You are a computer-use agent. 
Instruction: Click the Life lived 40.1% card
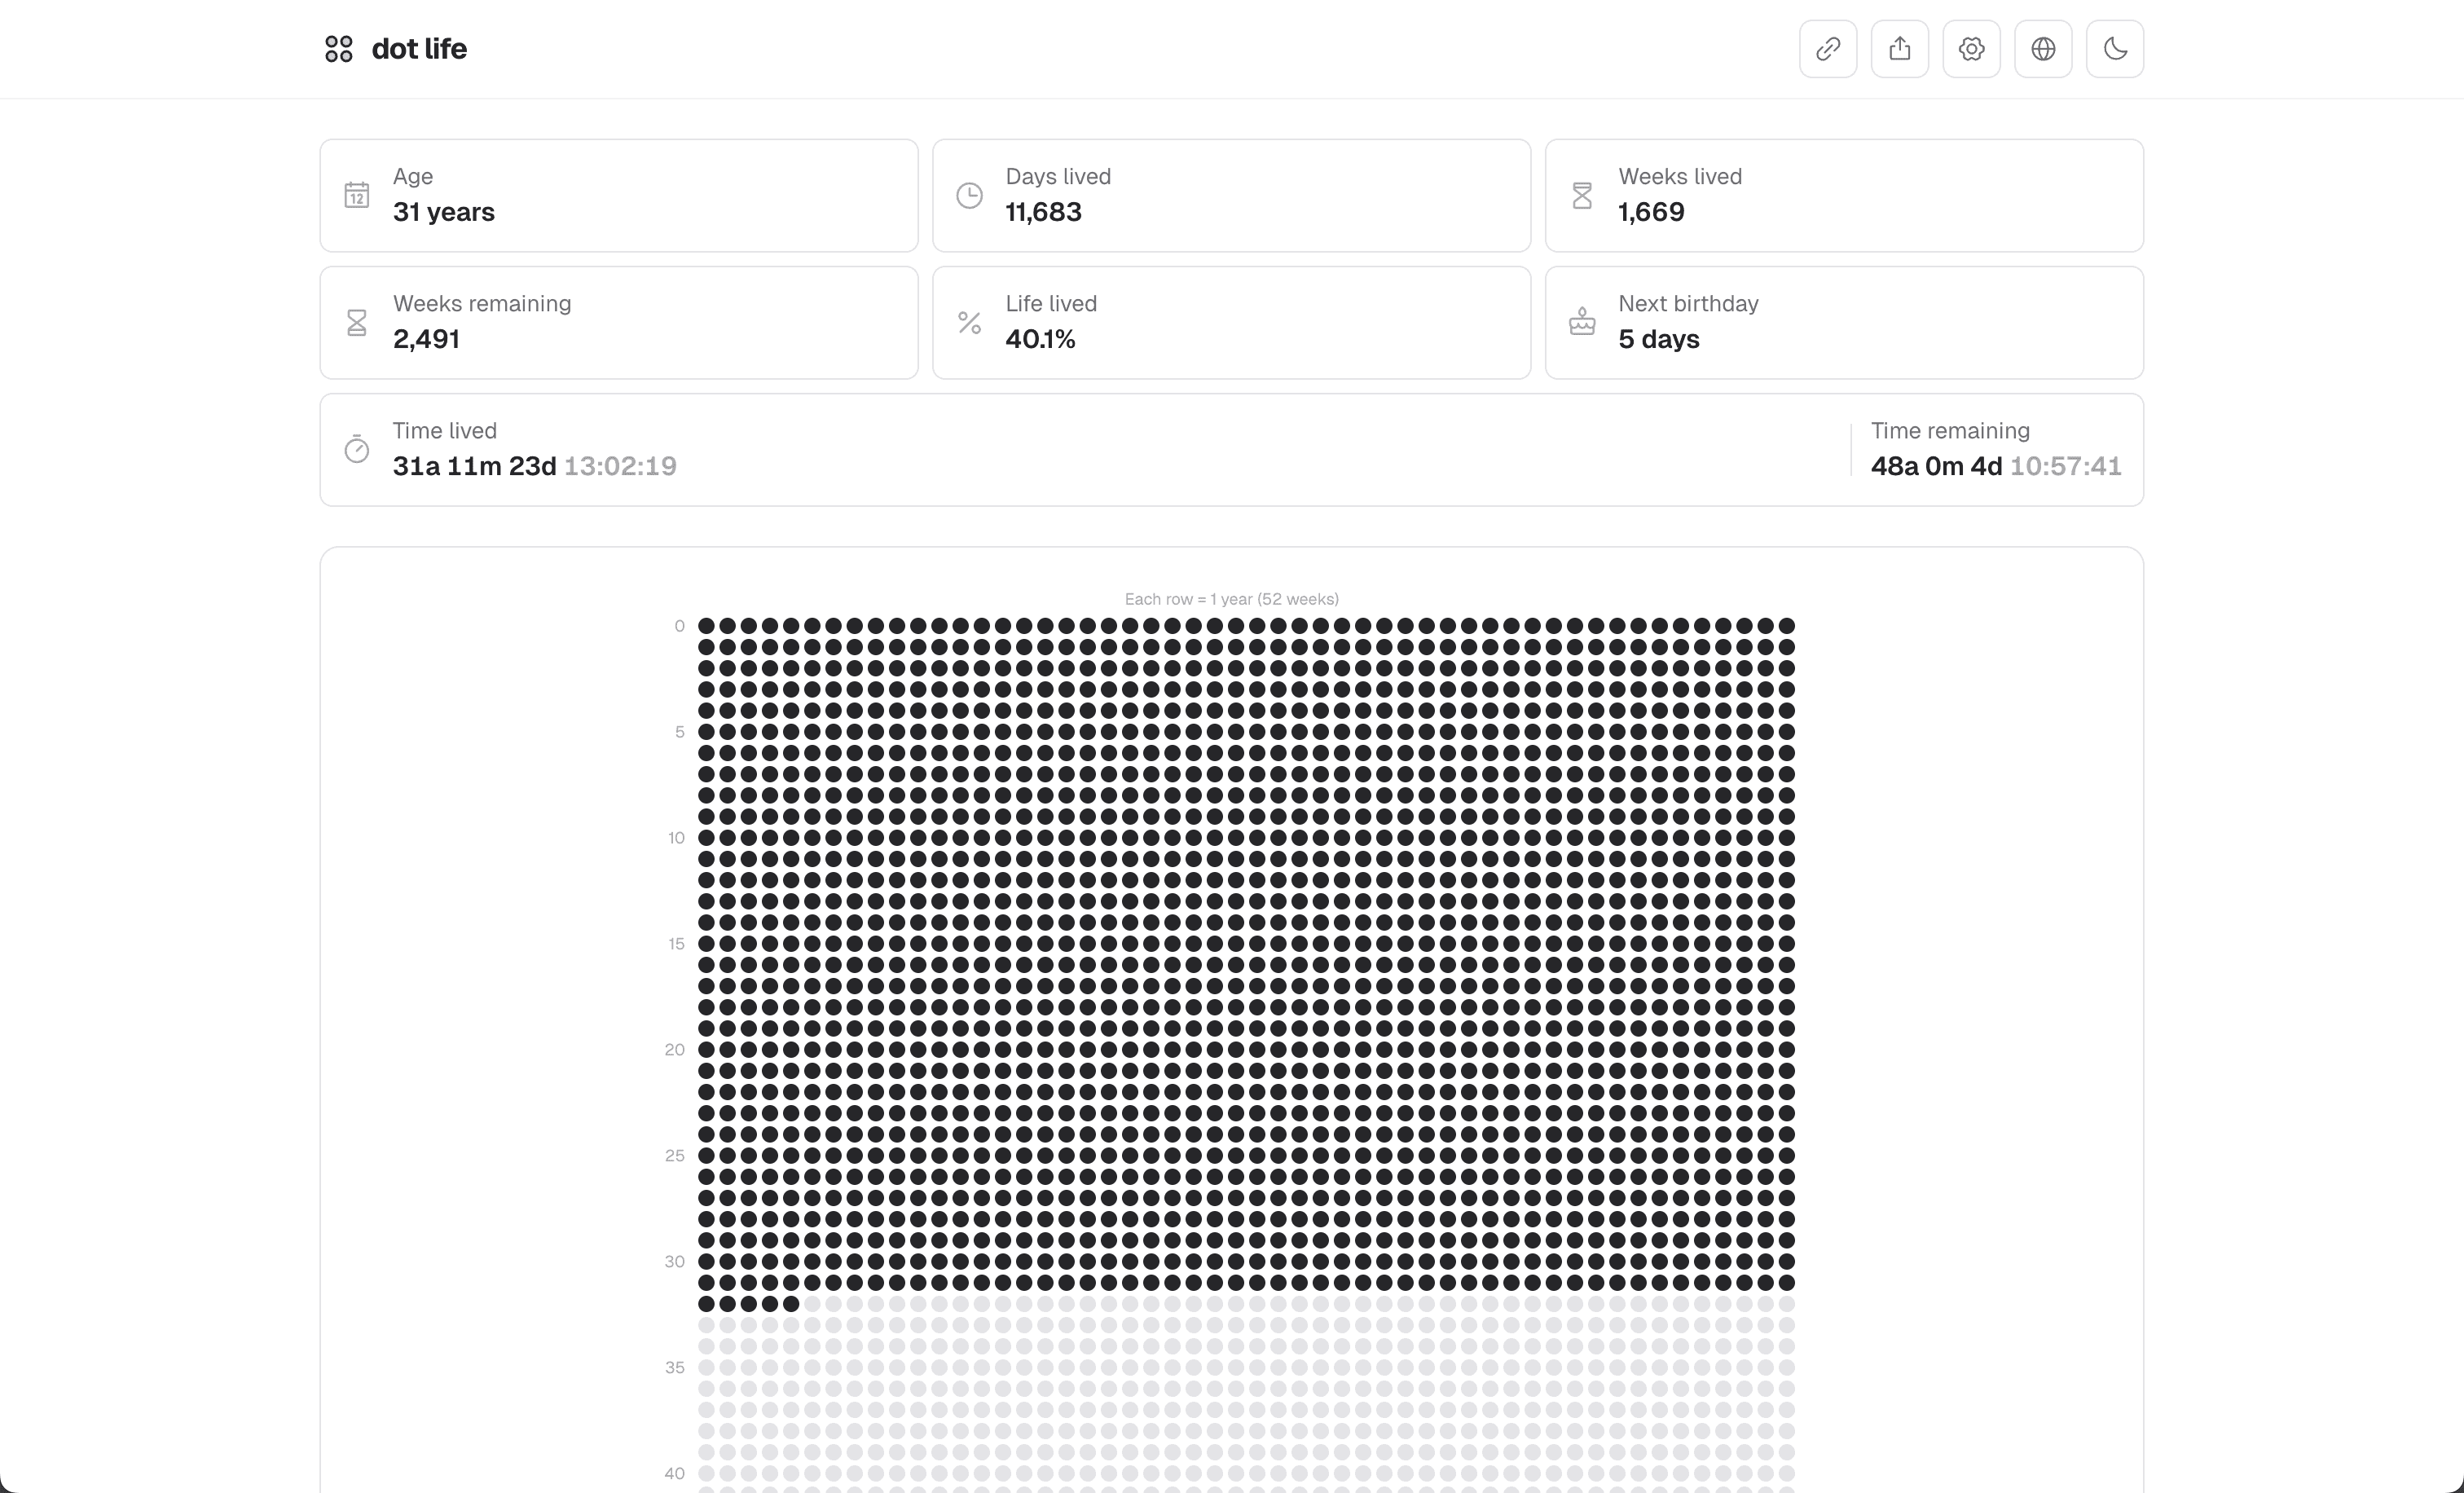click(1231, 322)
